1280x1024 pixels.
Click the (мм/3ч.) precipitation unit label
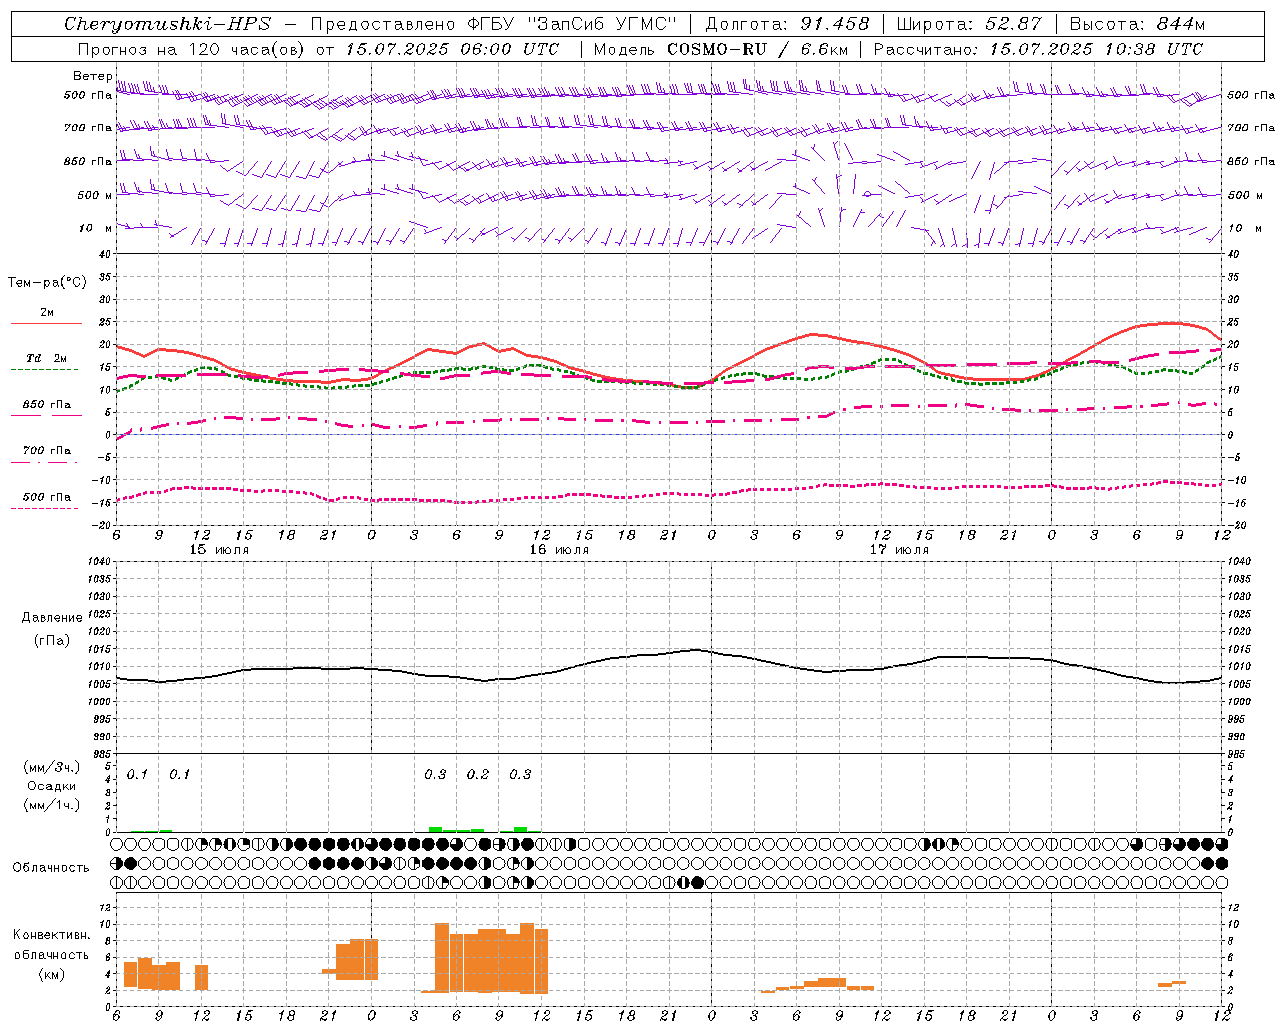tap(51, 767)
